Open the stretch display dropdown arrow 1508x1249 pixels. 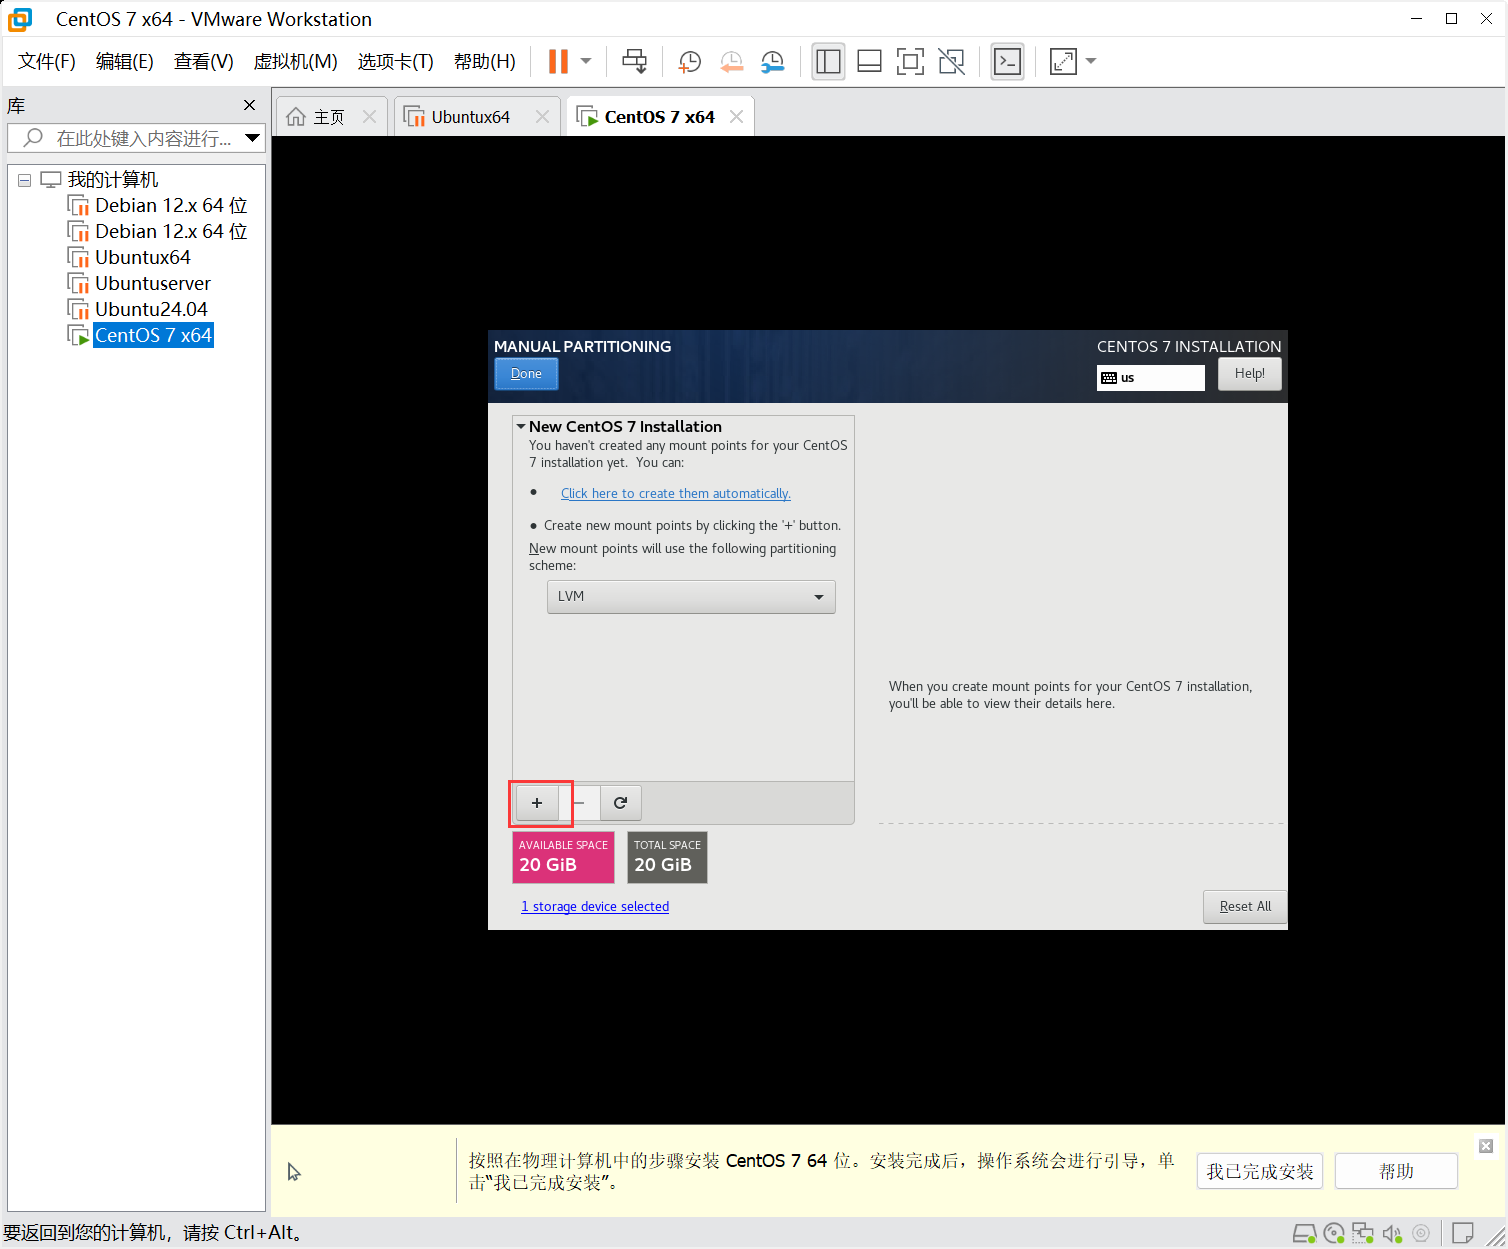[1091, 61]
